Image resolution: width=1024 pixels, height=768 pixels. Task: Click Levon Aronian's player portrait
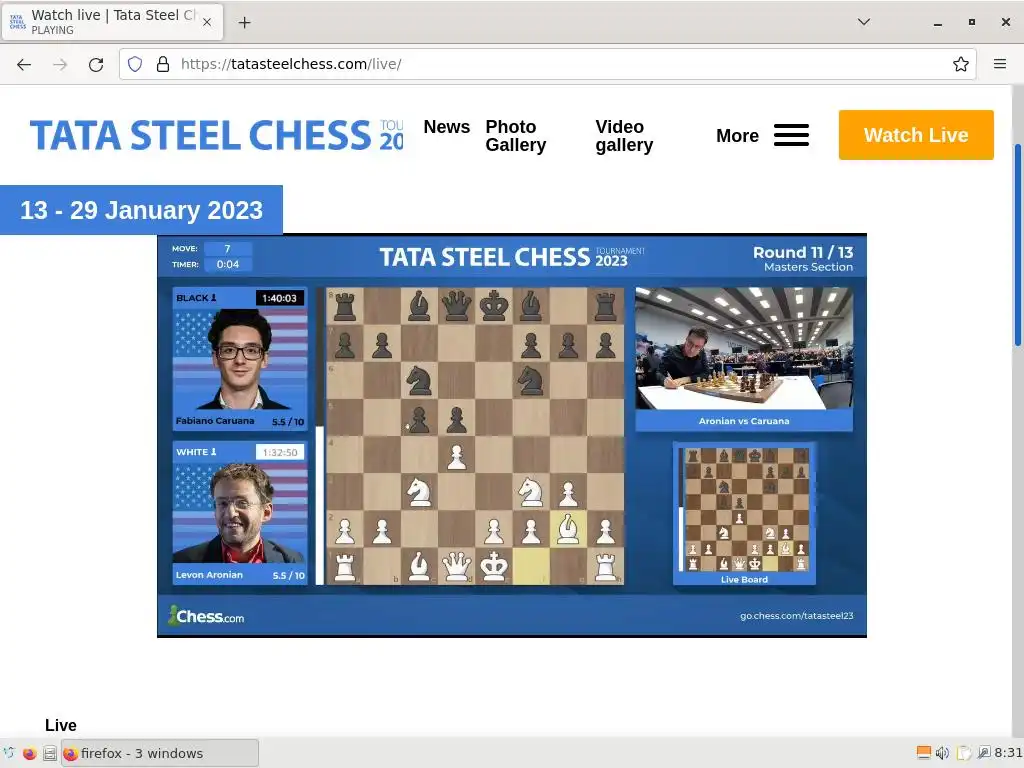coord(240,513)
